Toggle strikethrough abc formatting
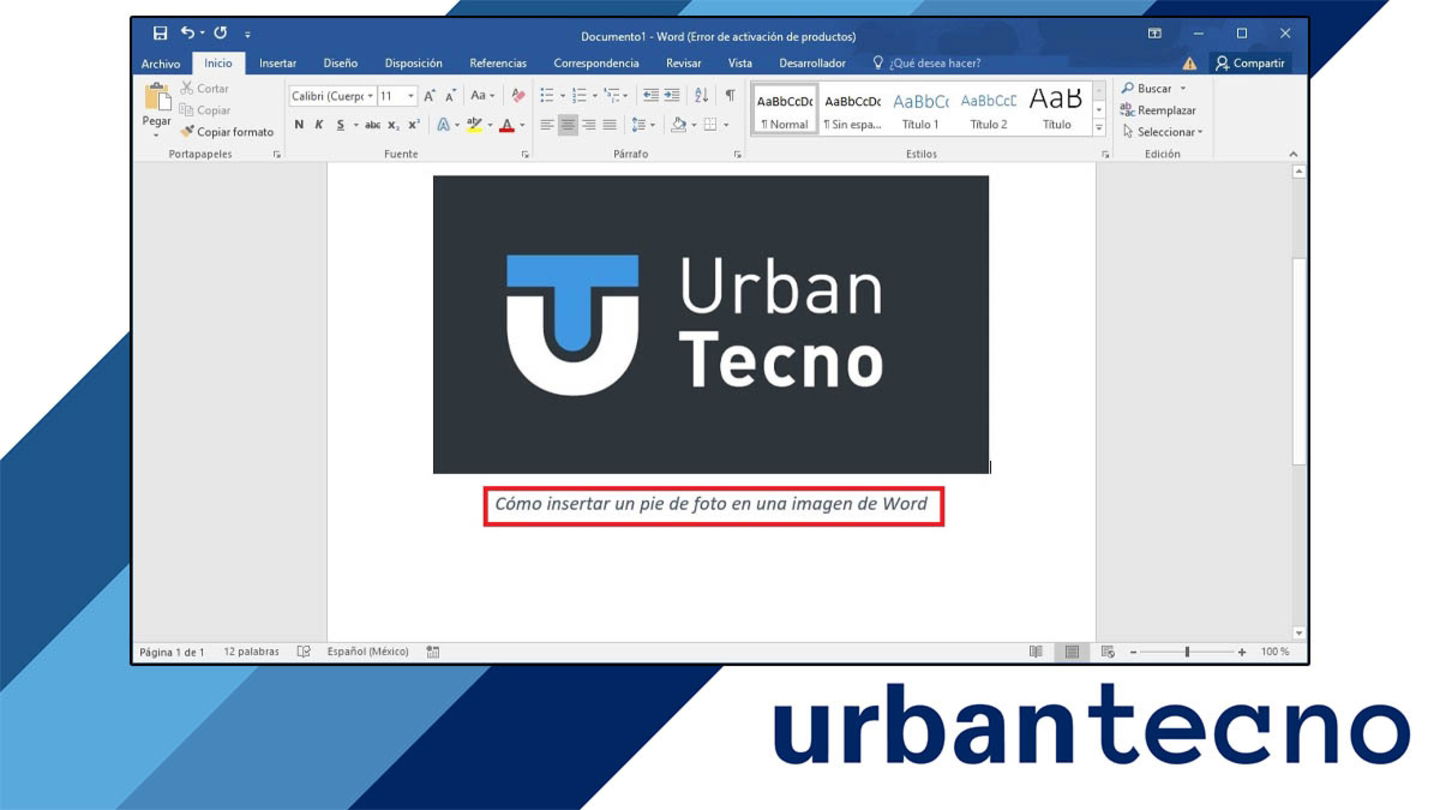 (x=372, y=125)
